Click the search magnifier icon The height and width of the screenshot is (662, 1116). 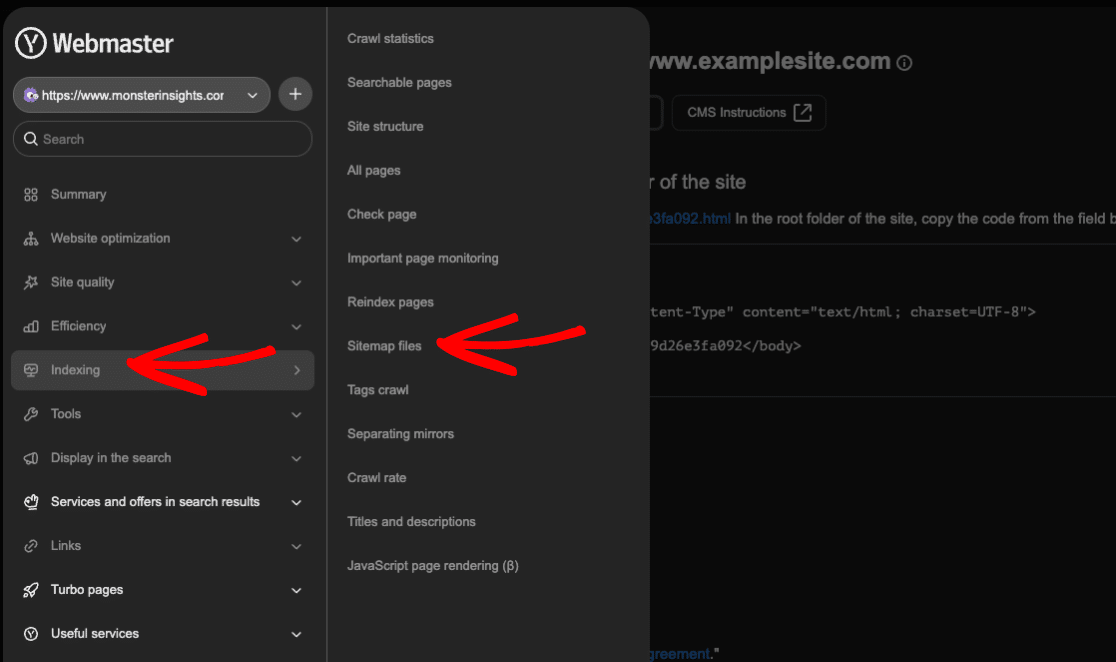(x=31, y=138)
